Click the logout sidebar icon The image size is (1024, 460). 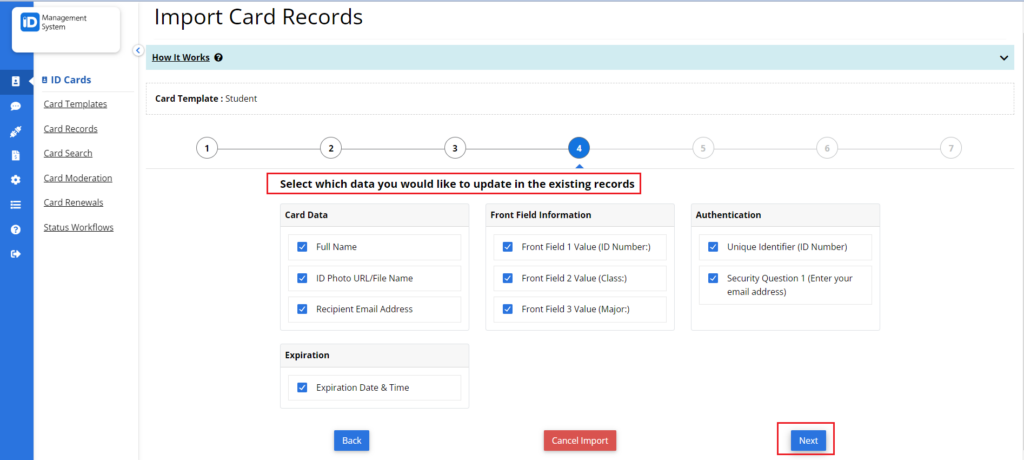(16, 254)
